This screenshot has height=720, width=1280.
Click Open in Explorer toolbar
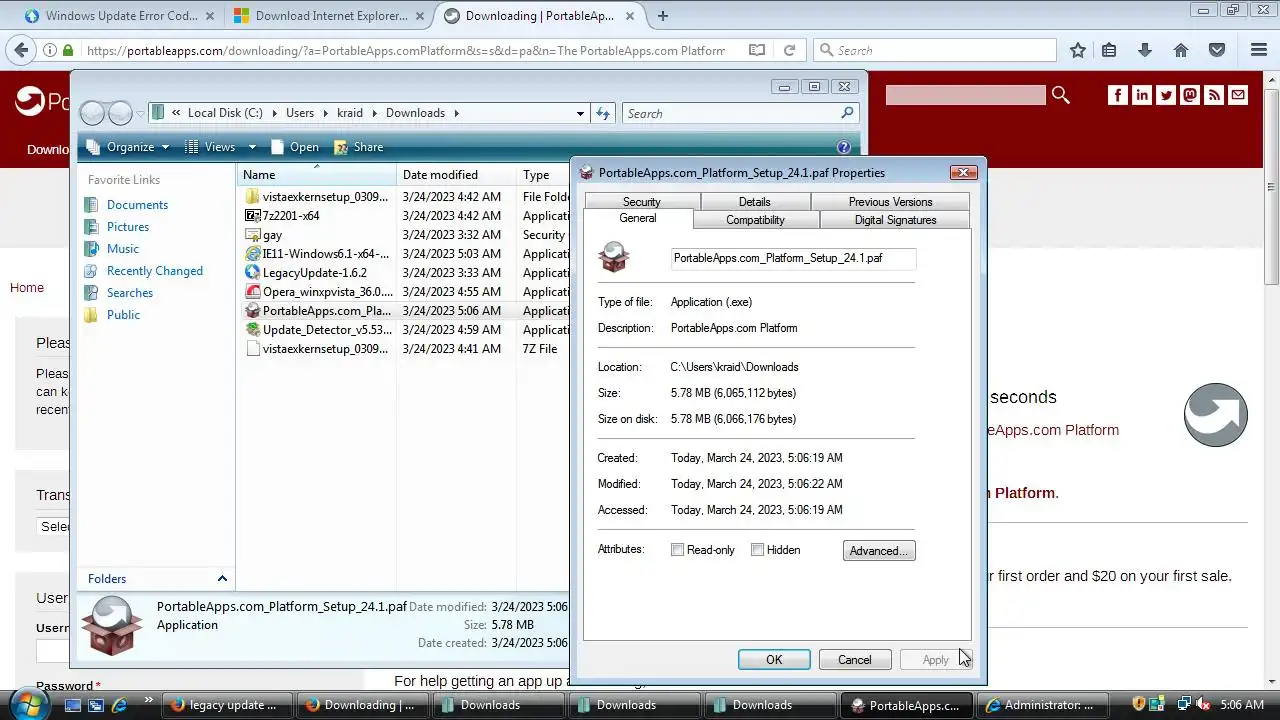pyautogui.click(x=294, y=147)
